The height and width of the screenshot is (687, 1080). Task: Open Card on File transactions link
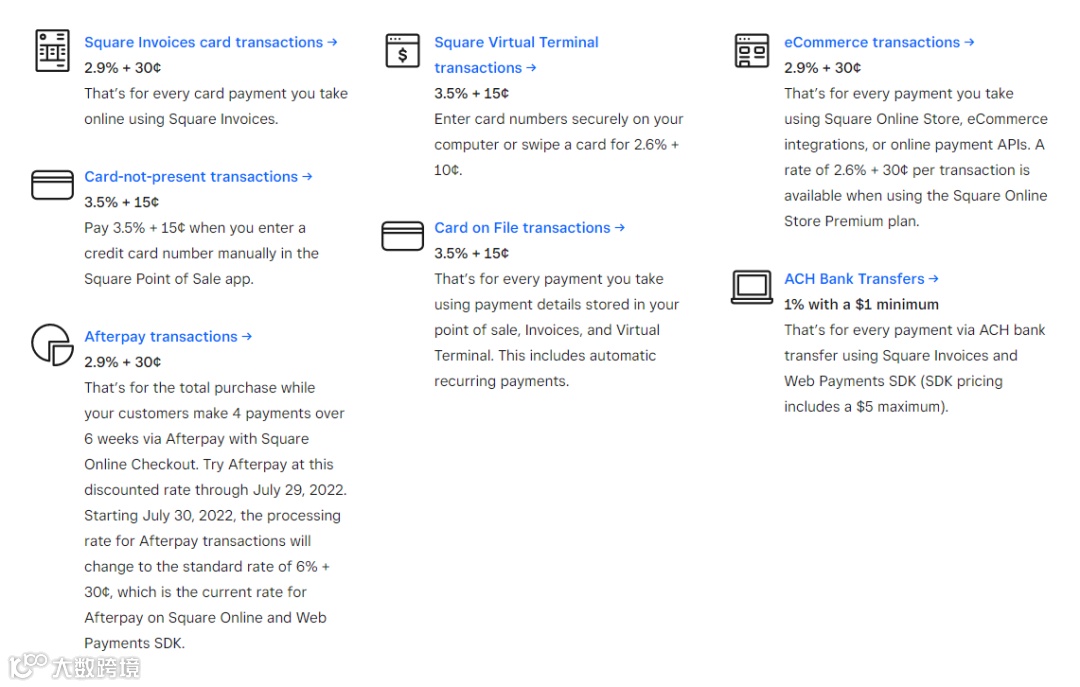529,227
